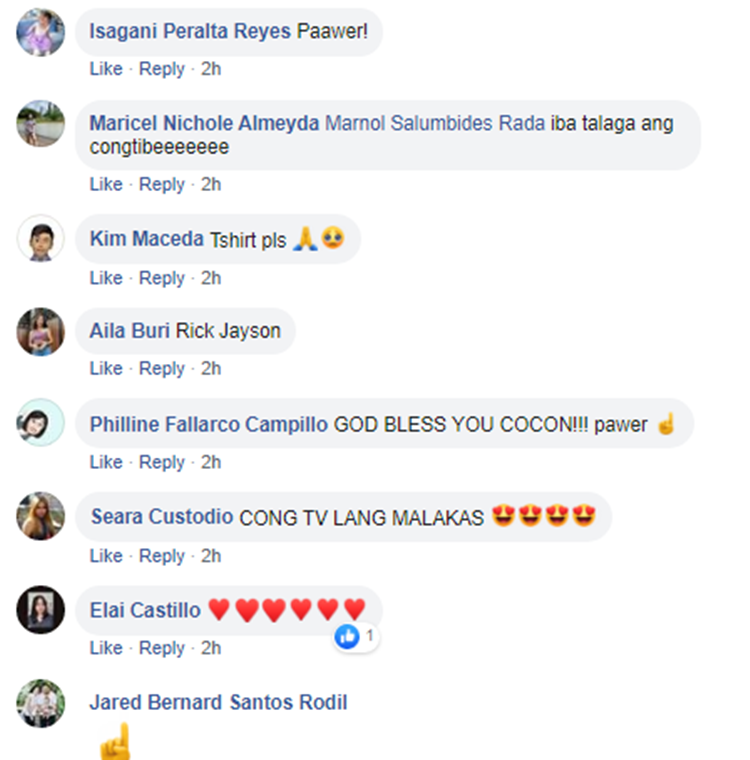This screenshot has width=750, height=760.
Task: Click Elai Castillo's profile avatar
Action: click(41, 609)
